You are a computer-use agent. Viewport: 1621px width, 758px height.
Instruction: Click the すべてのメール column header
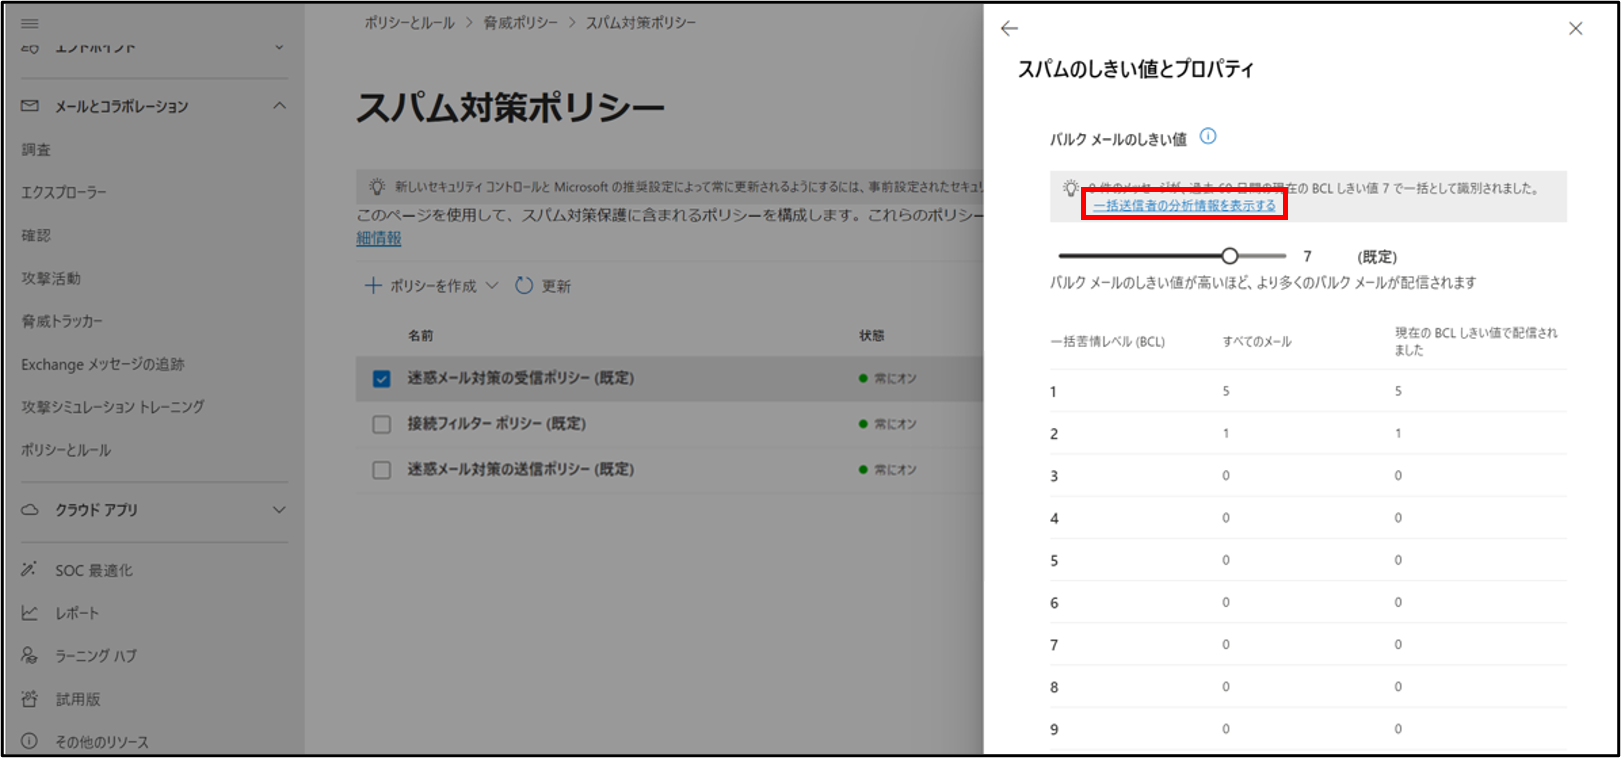click(x=1257, y=342)
